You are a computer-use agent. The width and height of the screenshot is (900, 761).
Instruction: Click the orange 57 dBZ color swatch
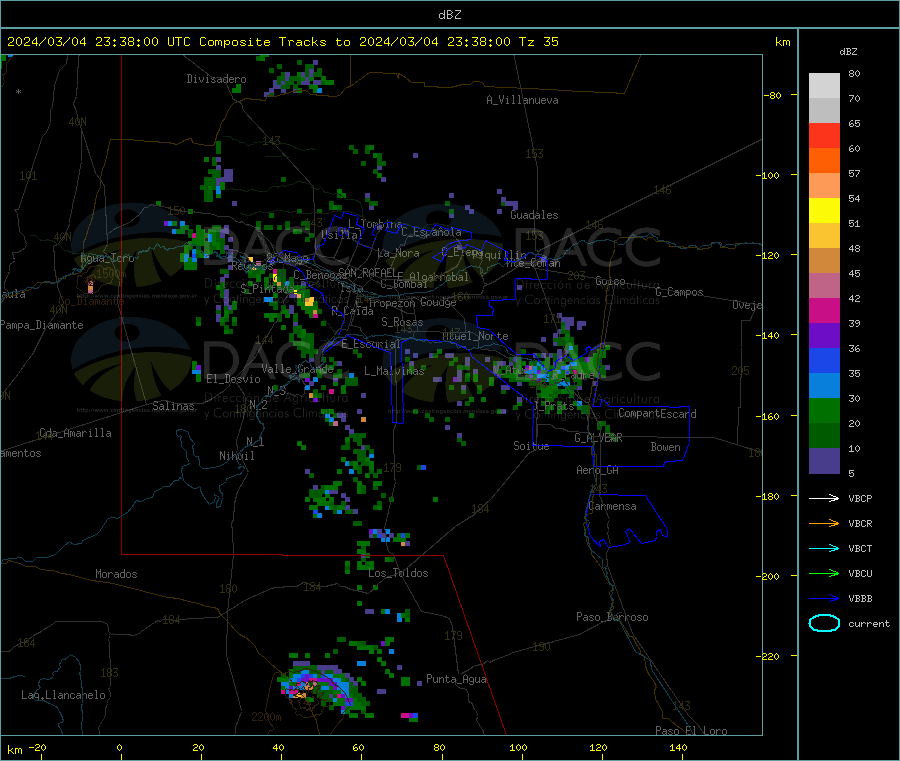pos(824,161)
